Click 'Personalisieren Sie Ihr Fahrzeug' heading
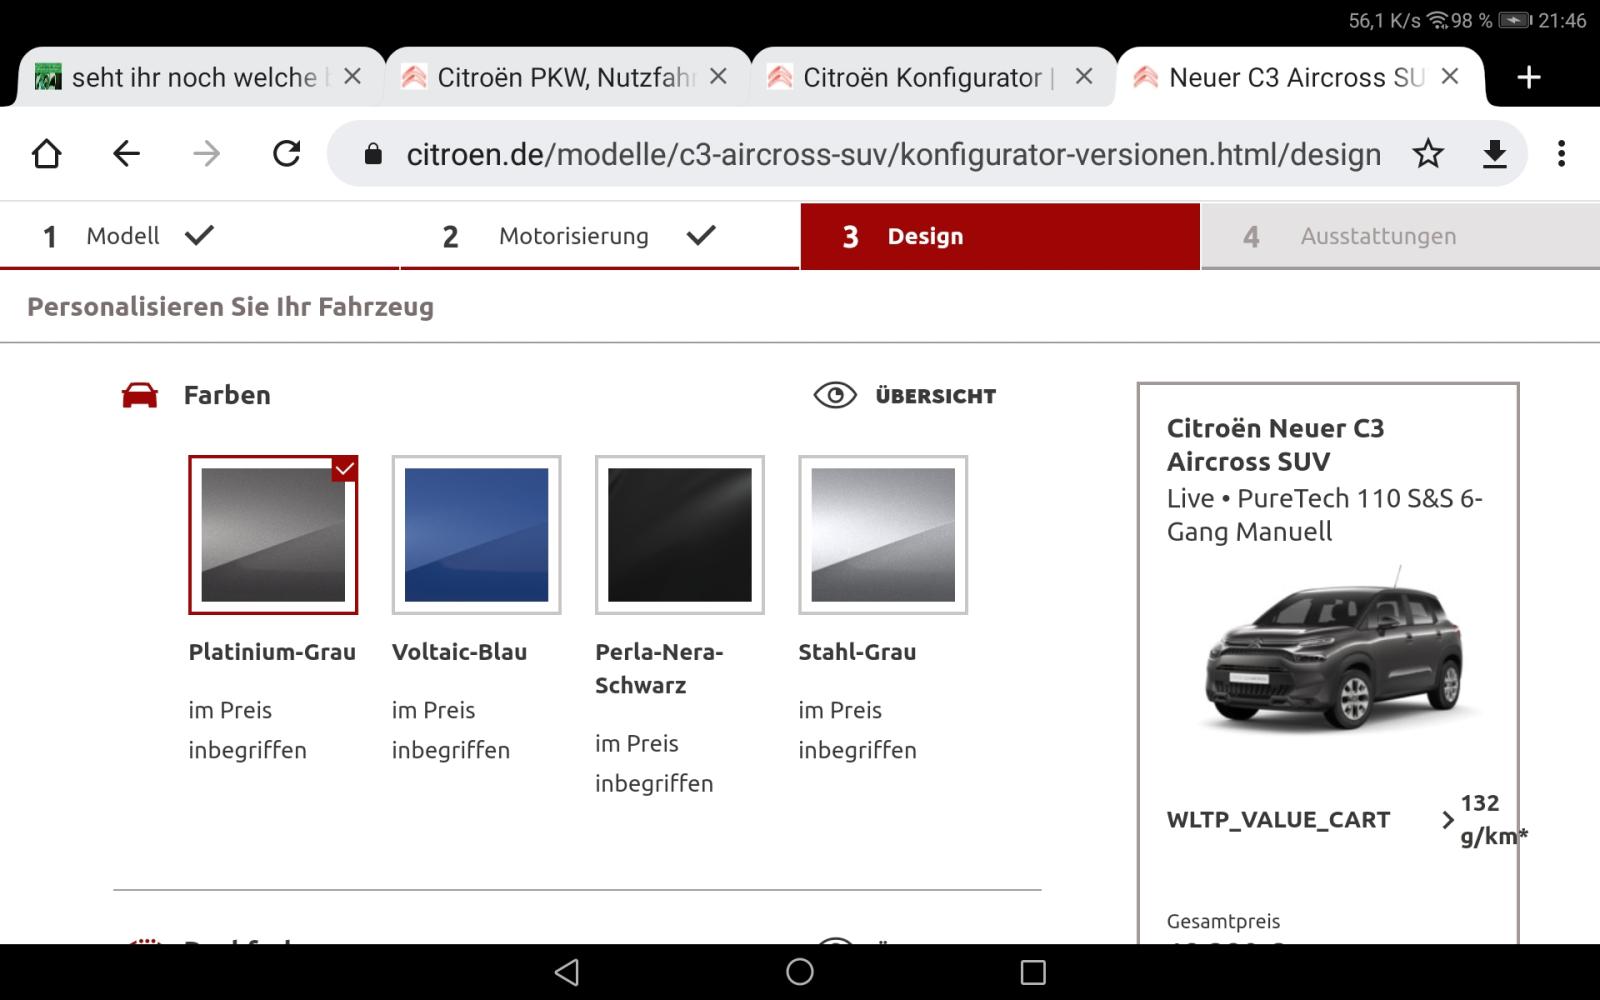 click(x=230, y=307)
